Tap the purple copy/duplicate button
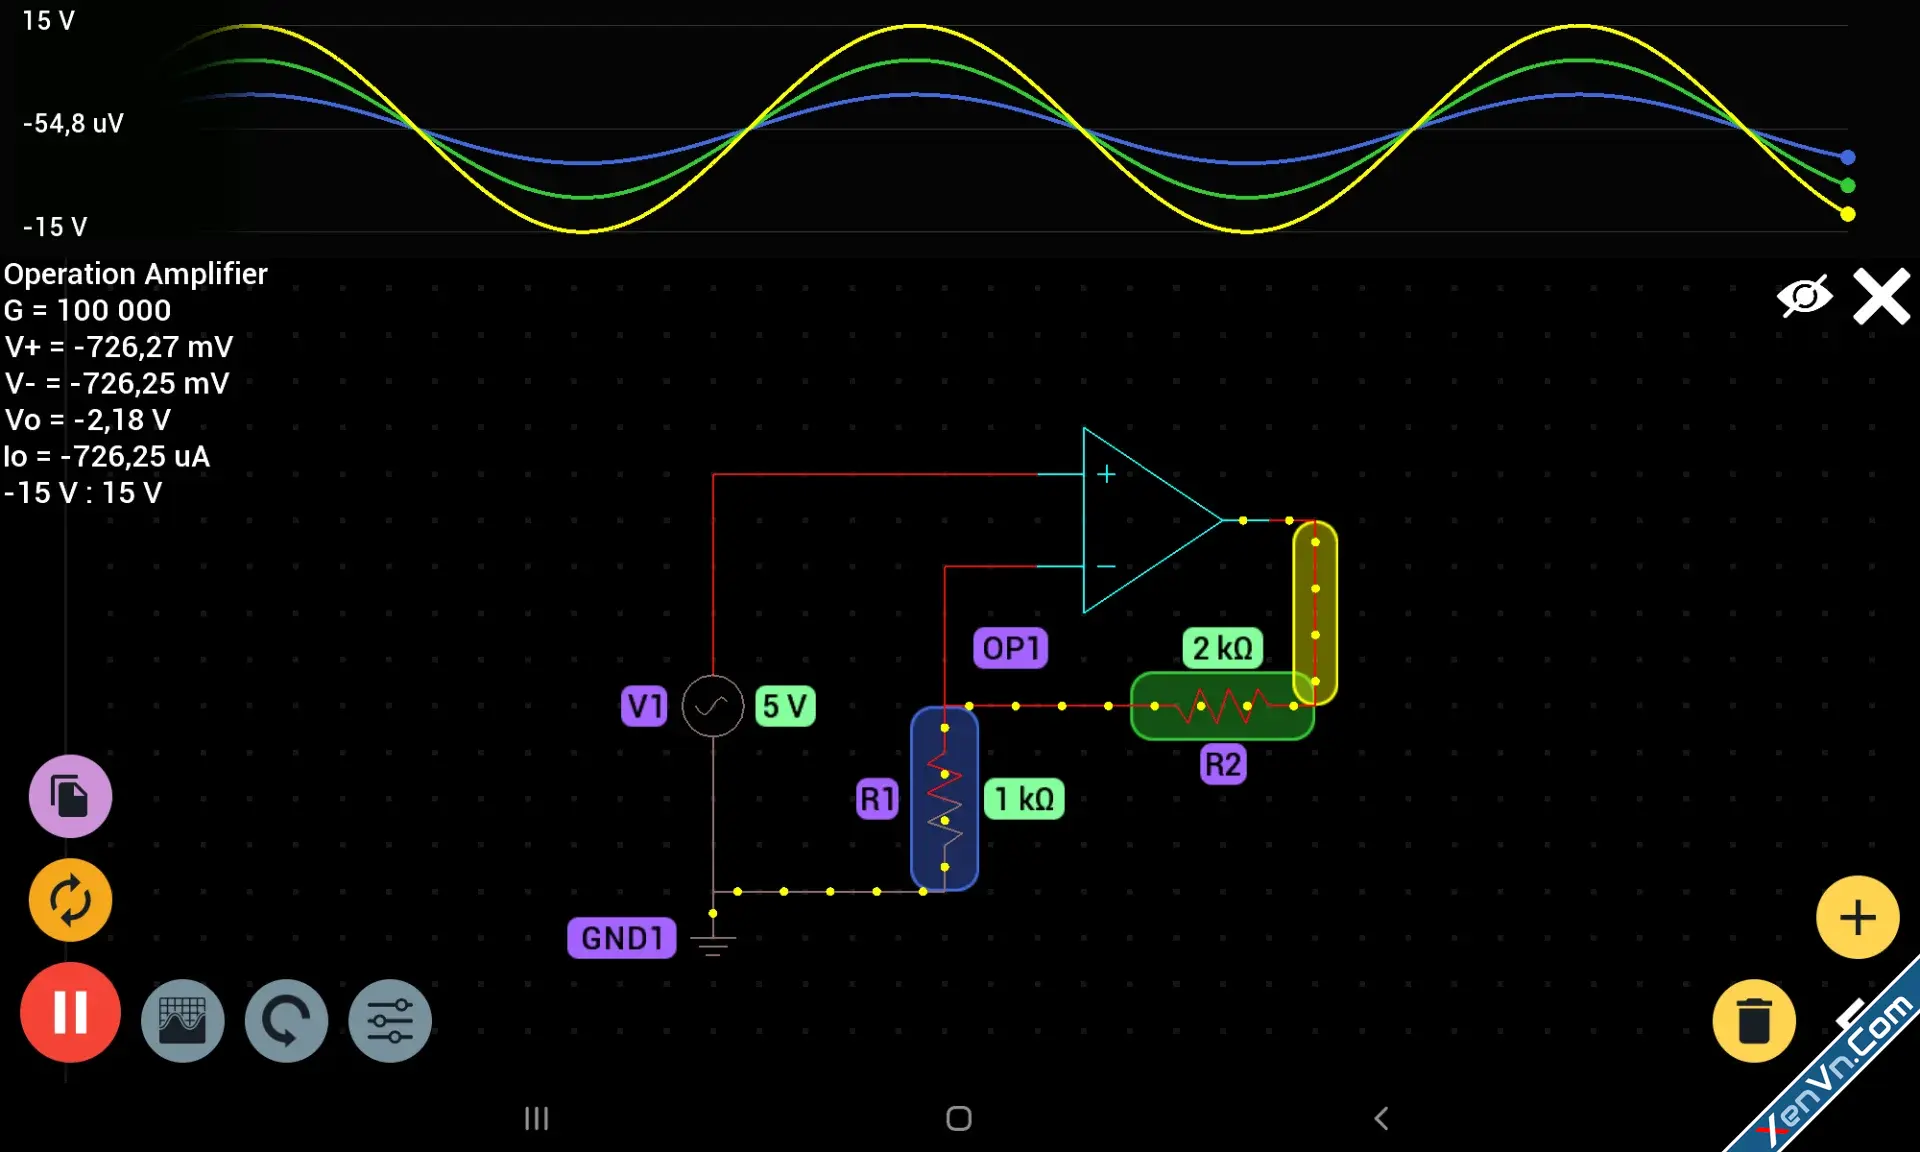 click(x=70, y=796)
